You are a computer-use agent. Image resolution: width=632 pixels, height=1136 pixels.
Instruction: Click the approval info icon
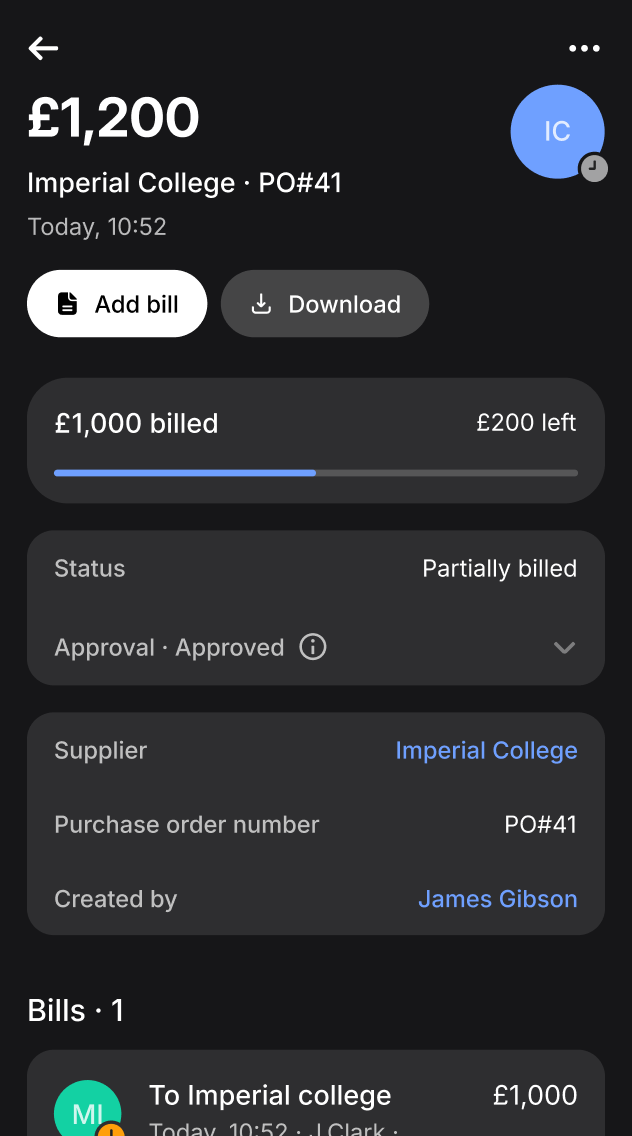[x=313, y=647]
